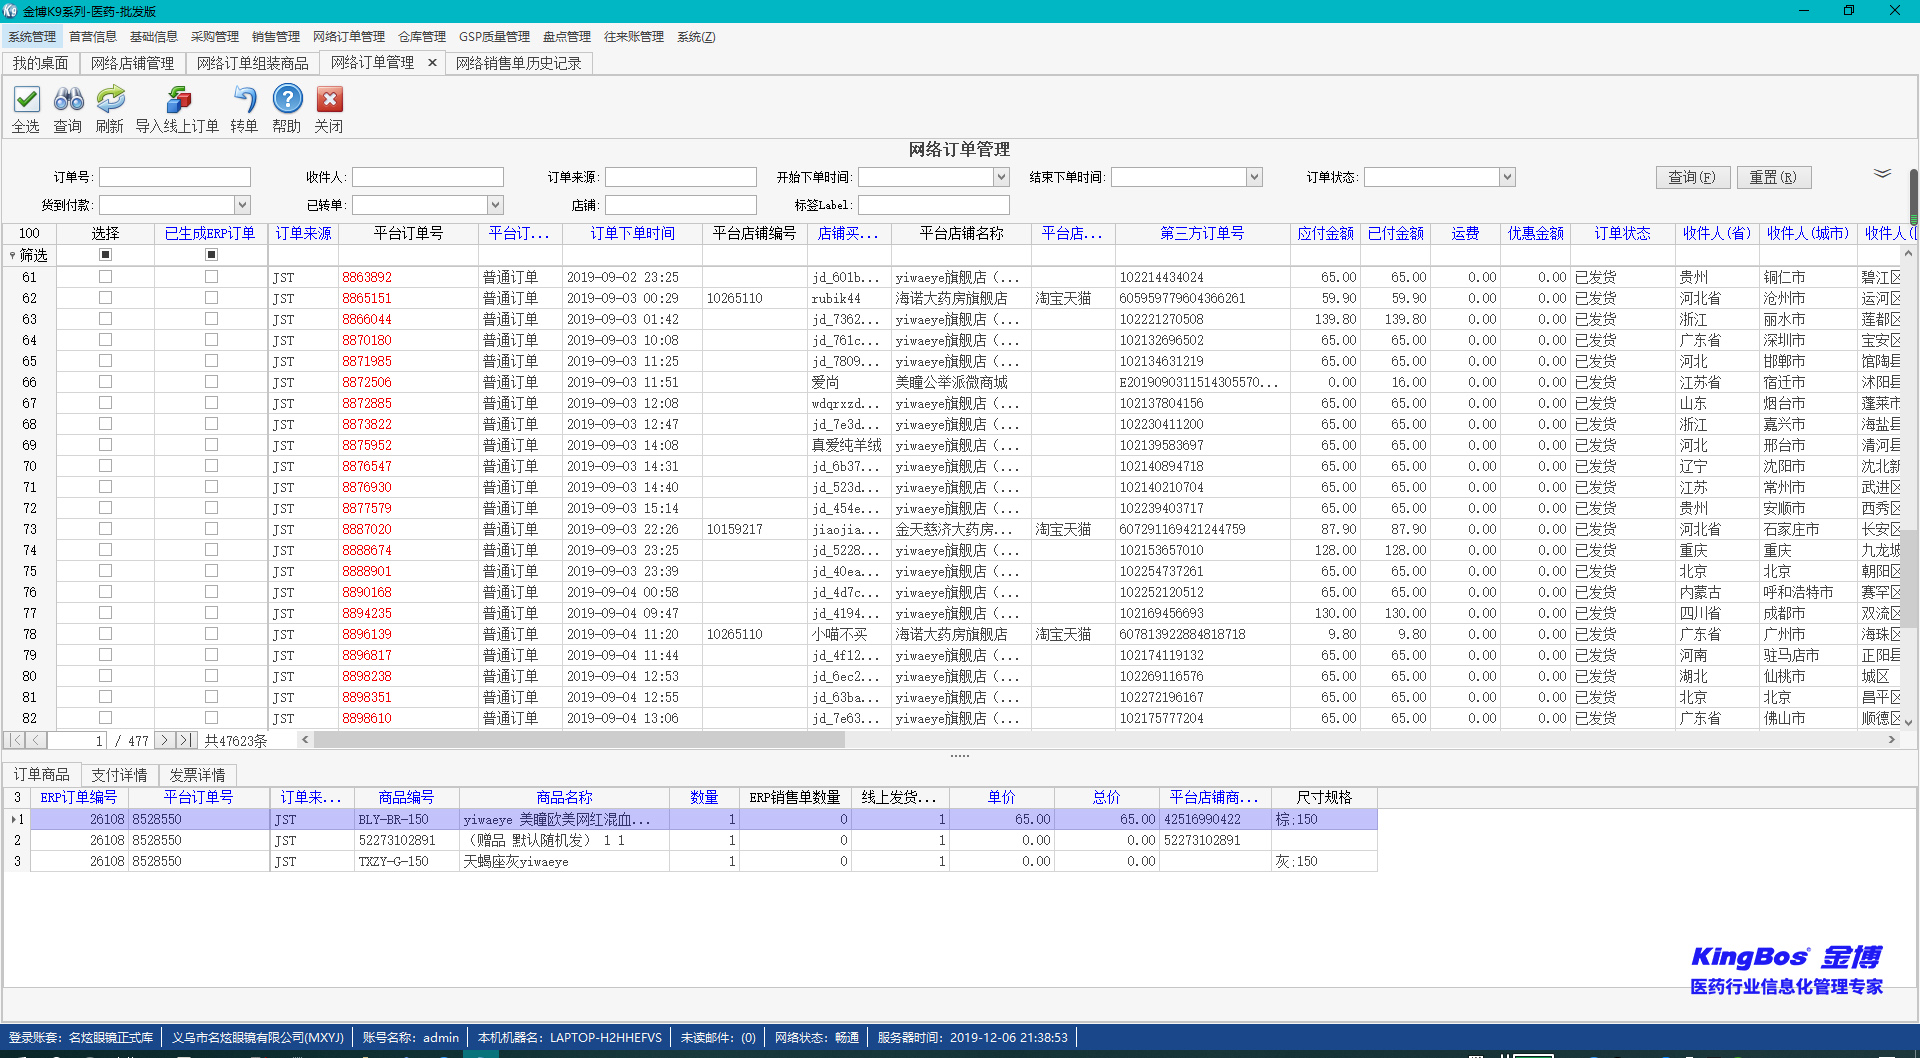Go to next page in pagination bar
This screenshot has height=1058, width=1920.
[165, 740]
